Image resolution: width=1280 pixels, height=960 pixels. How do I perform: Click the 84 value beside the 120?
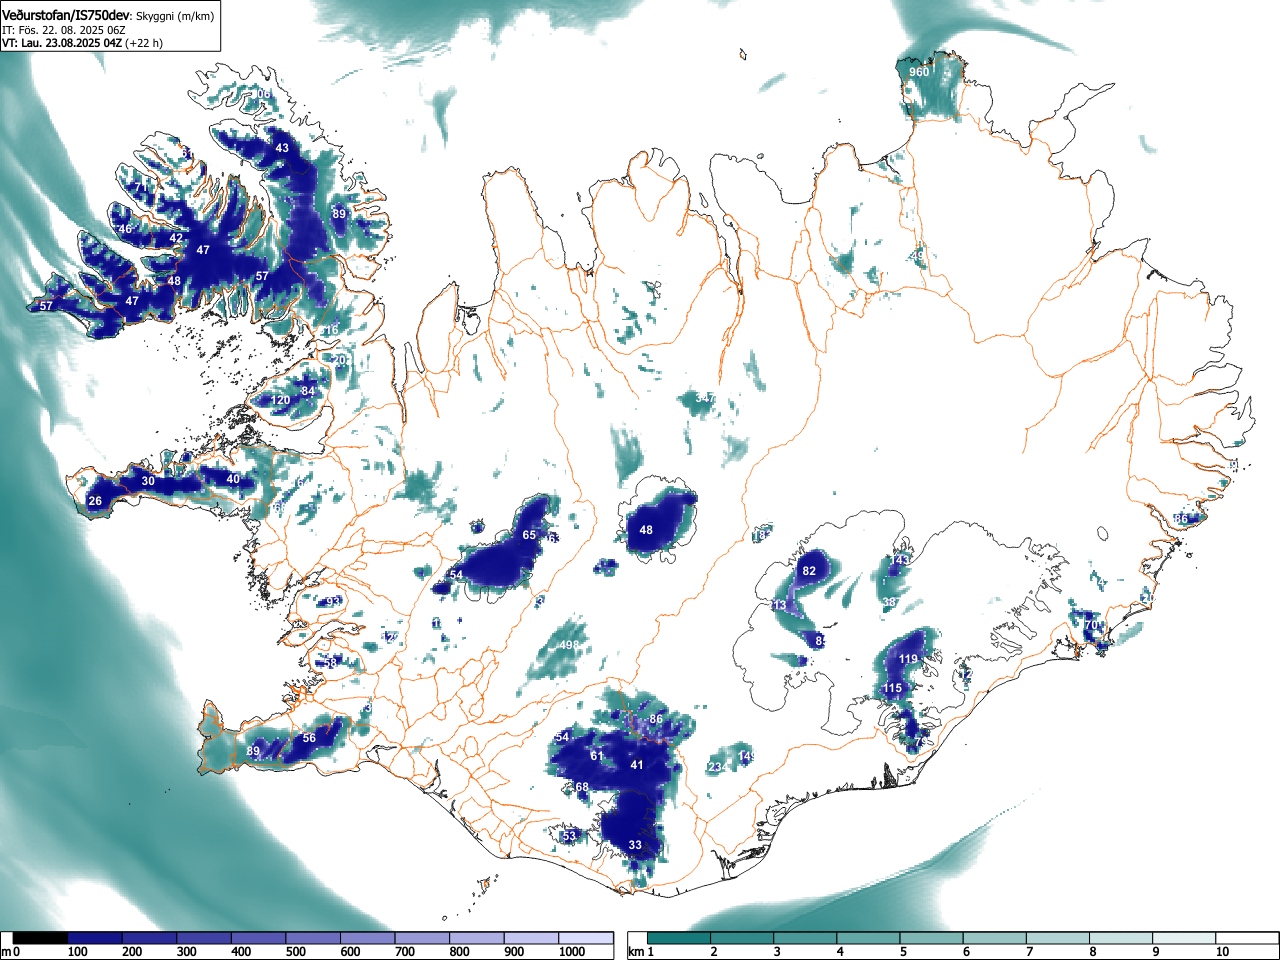coord(309,391)
